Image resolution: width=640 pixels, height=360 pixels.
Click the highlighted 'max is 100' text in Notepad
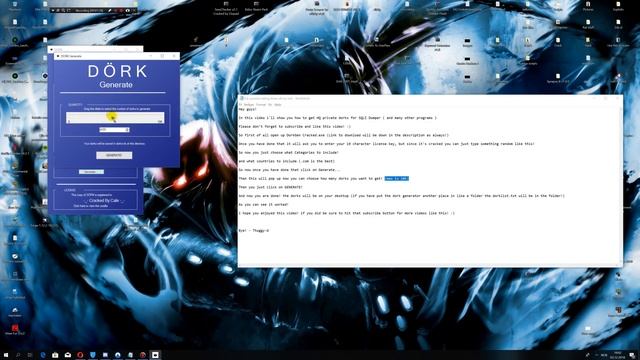tap(396, 178)
